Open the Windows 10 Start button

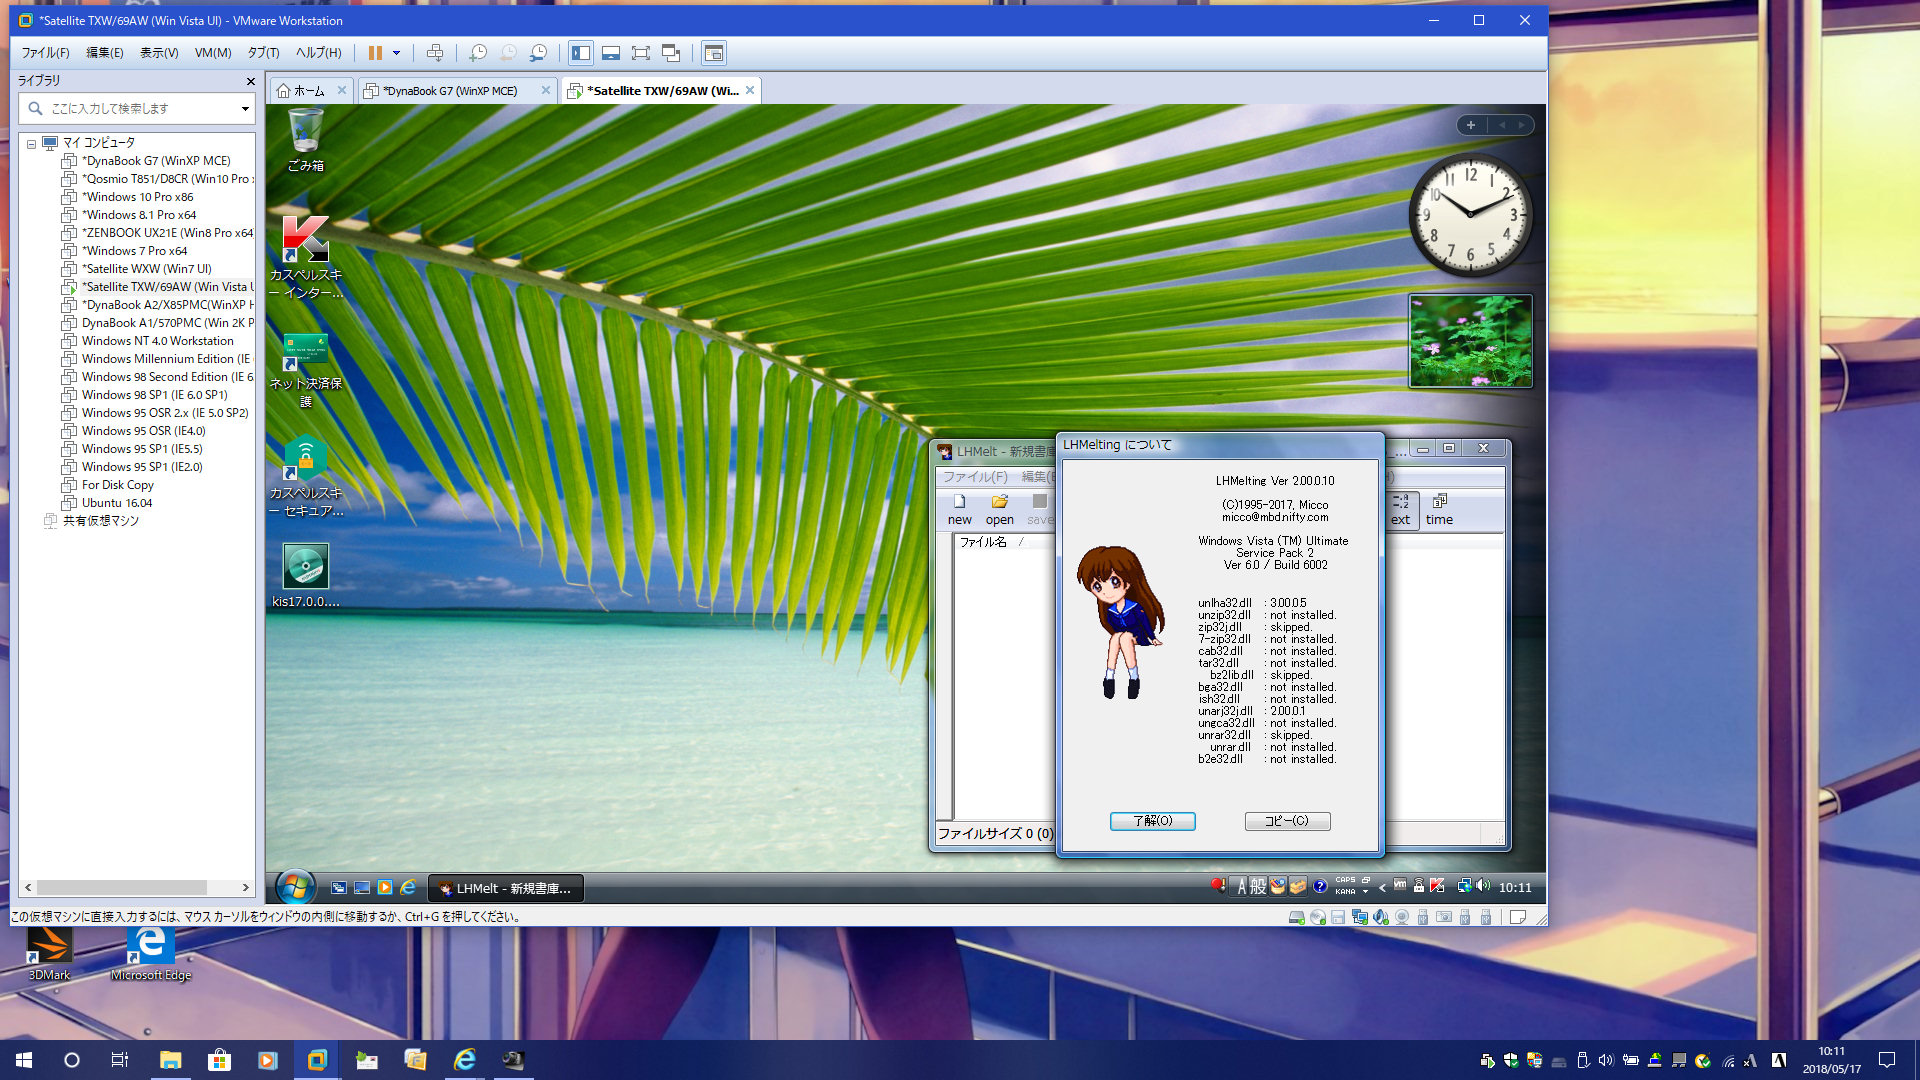[x=24, y=1060]
